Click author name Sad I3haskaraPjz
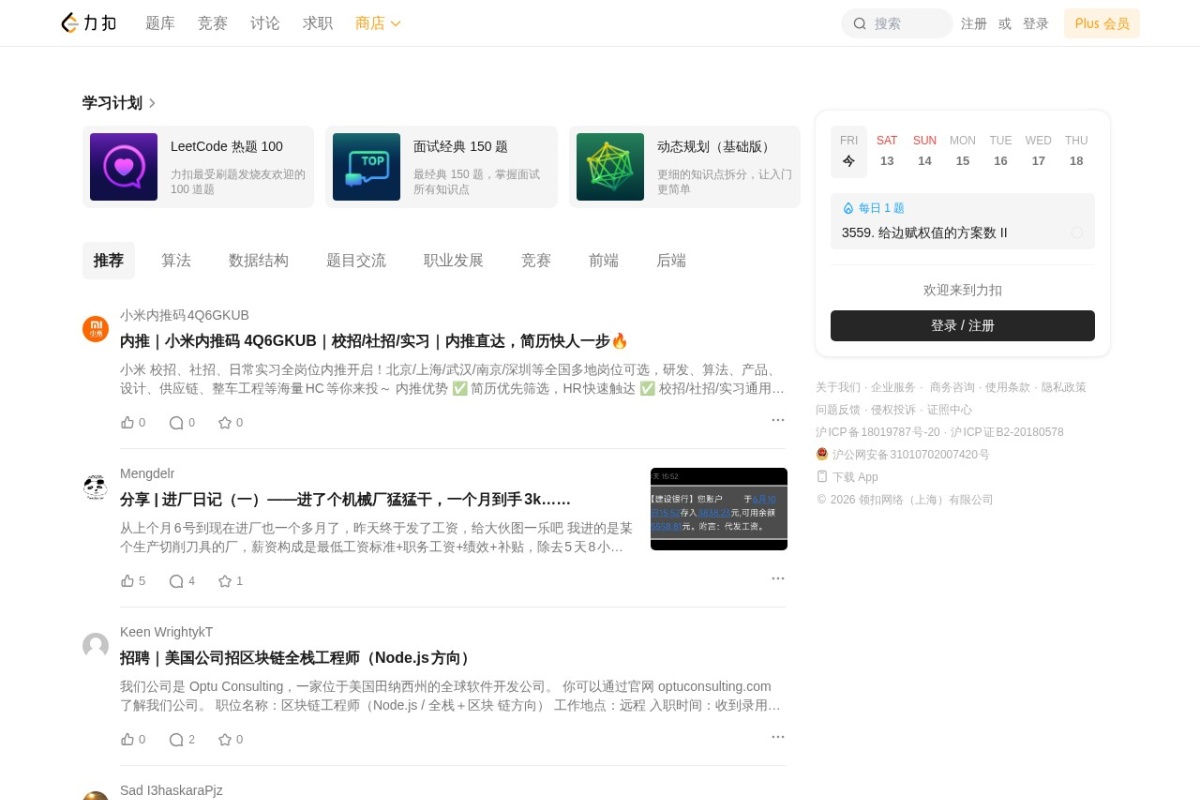This screenshot has width=1200, height=800. click(171, 790)
